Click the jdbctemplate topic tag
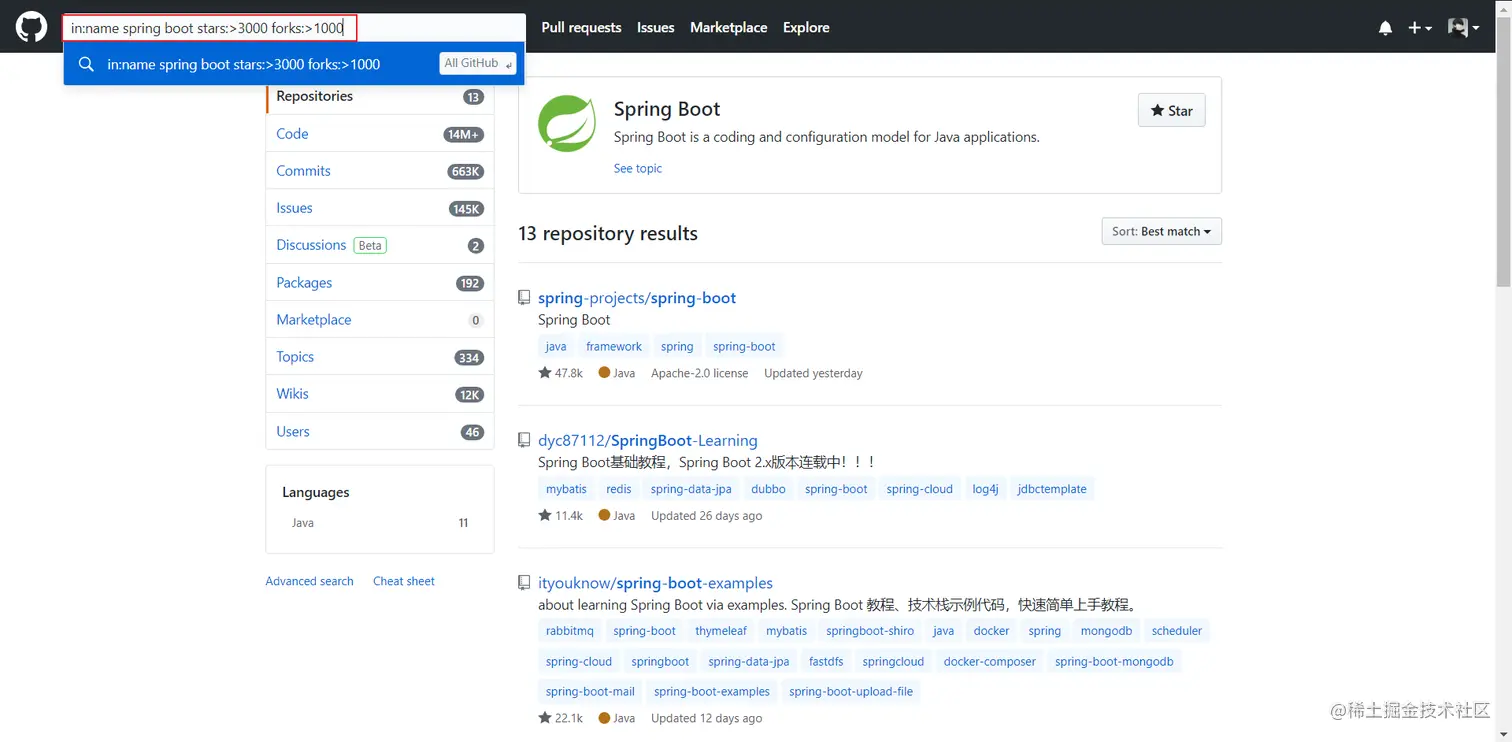The width and height of the screenshot is (1512, 742). pyautogui.click(x=1052, y=489)
